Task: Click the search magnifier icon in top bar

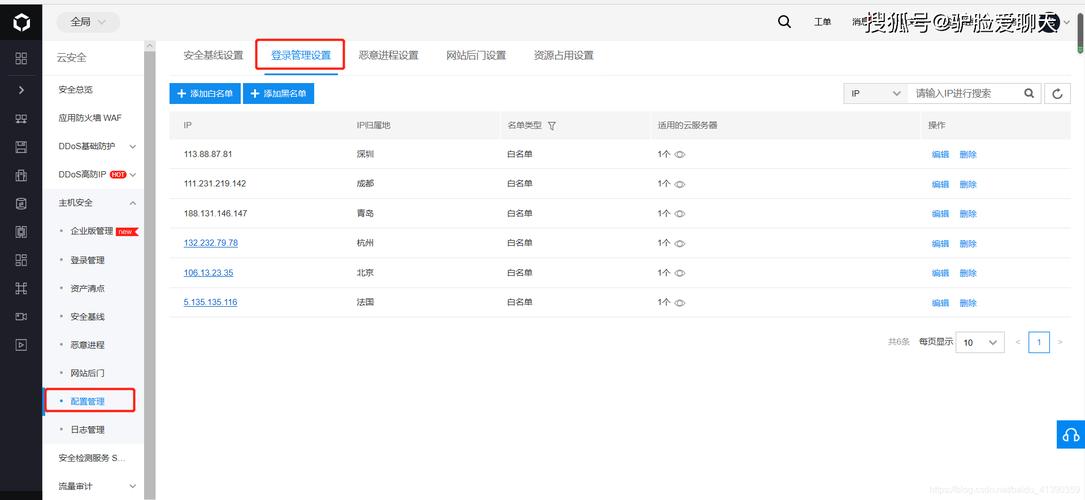Action: [x=784, y=22]
